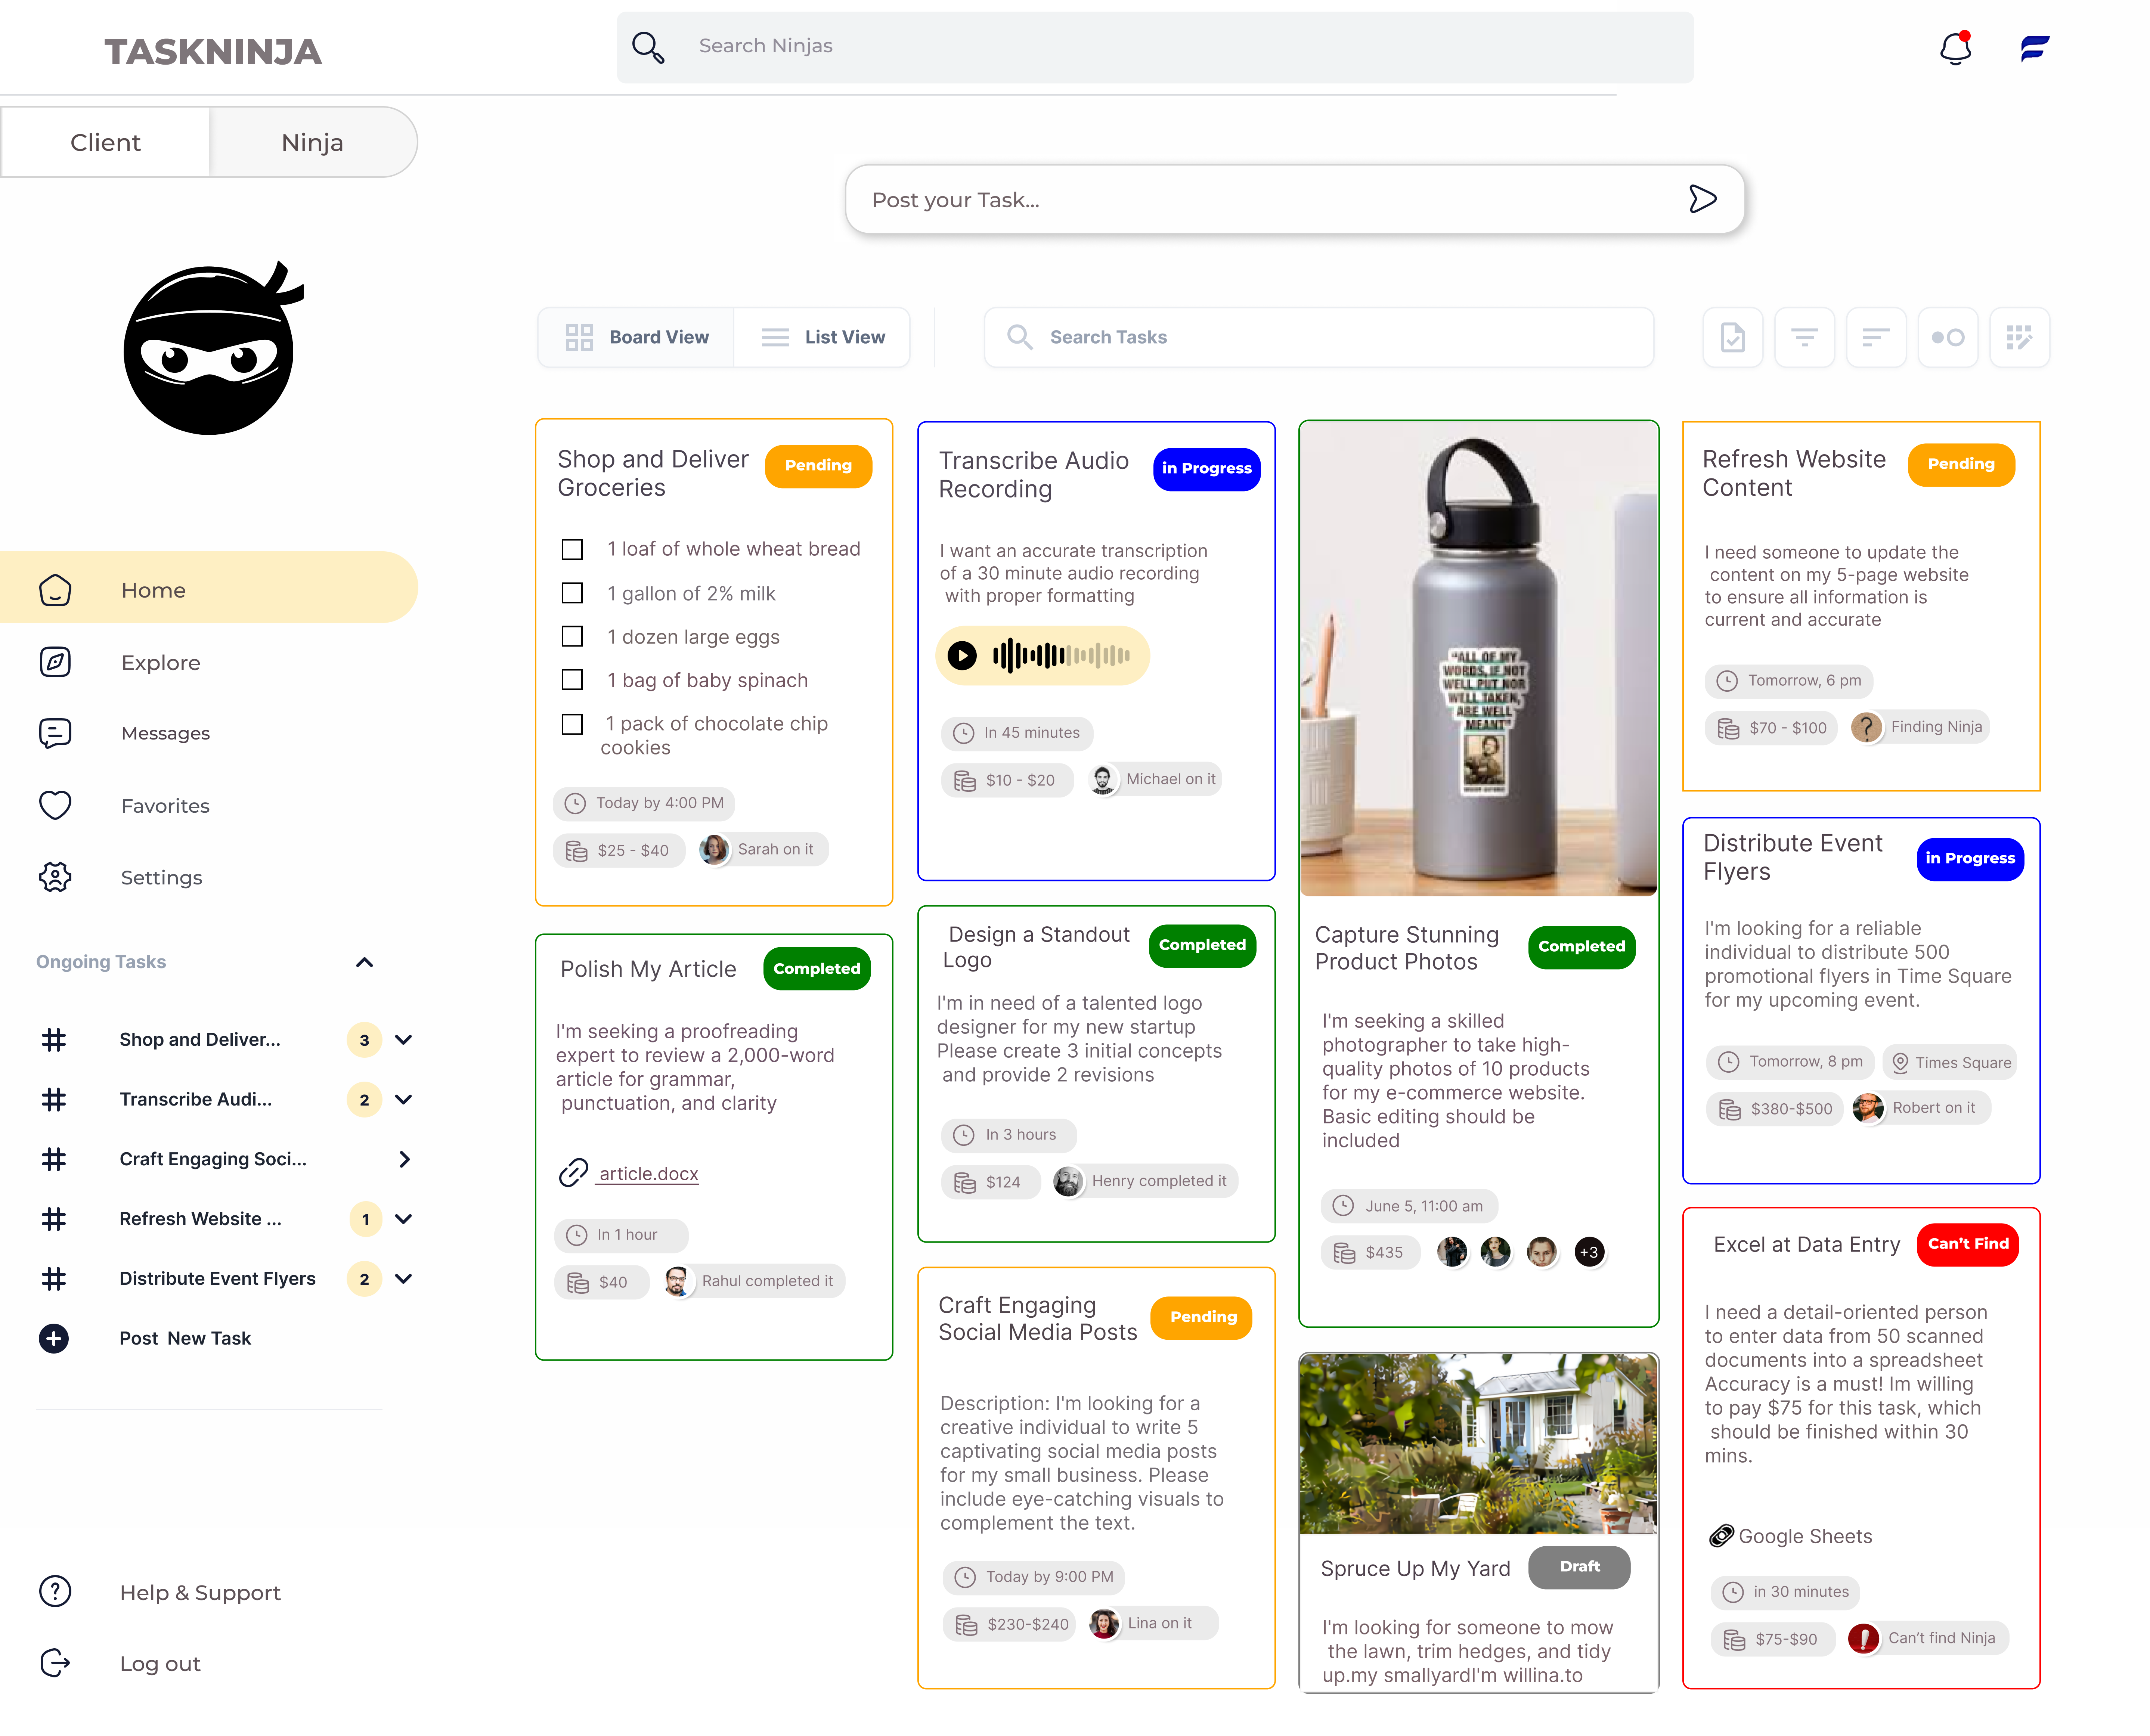The image size is (2150, 1736).
Task: Expand the Craft Engaging Soci... task arrow
Action: click(404, 1159)
